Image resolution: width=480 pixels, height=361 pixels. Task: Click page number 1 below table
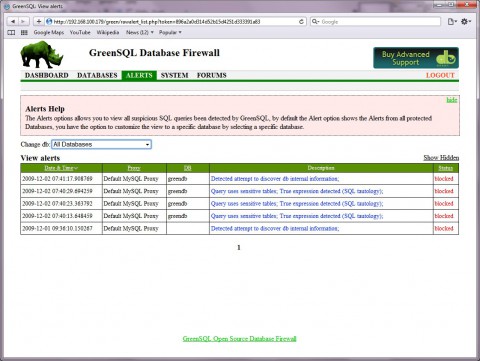pyautogui.click(x=239, y=248)
